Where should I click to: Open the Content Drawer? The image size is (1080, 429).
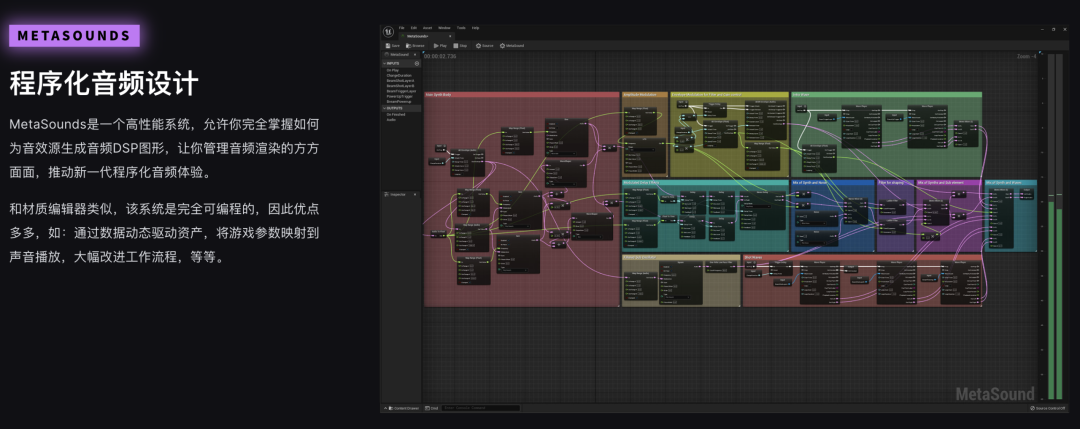[401, 408]
